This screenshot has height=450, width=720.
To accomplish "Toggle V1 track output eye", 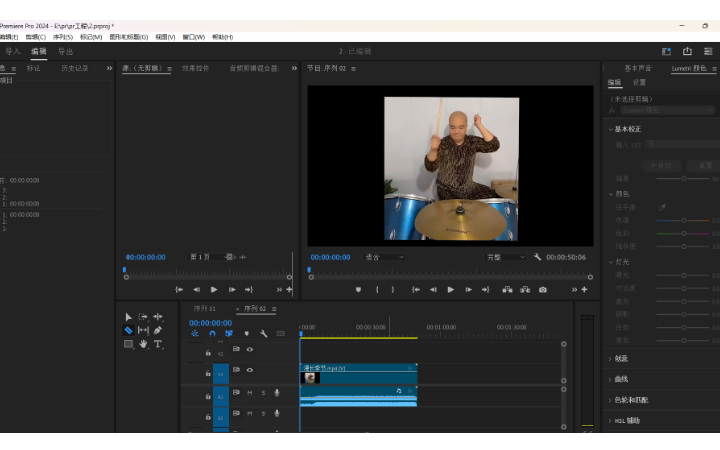I will click(x=250, y=370).
